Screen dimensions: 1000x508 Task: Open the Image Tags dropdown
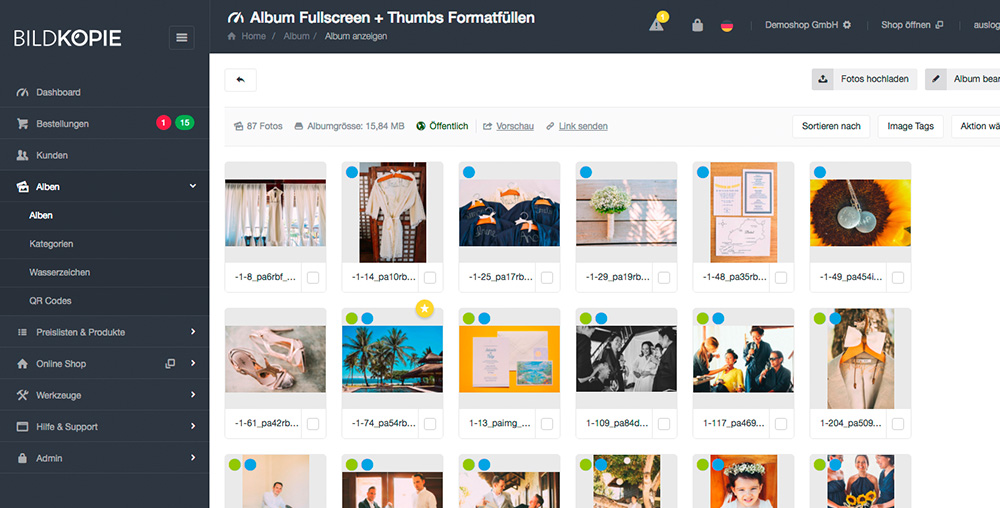pyautogui.click(x=910, y=126)
